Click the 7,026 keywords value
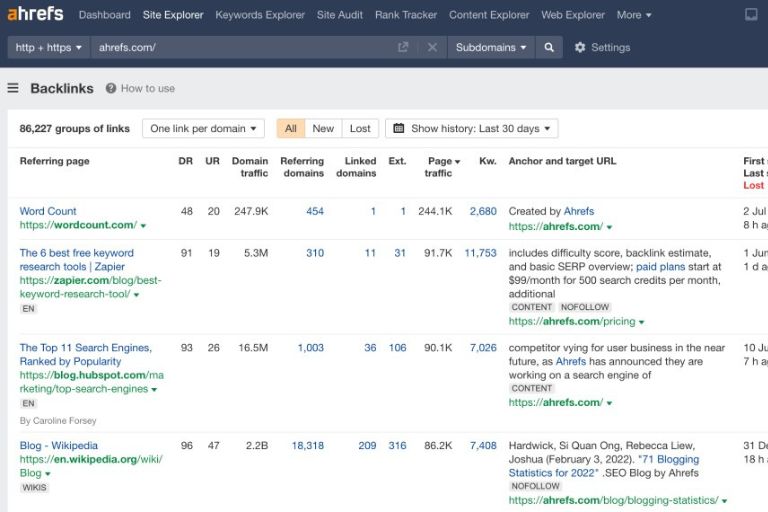The width and height of the screenshot is (768, 512). [x=483, y=347]
